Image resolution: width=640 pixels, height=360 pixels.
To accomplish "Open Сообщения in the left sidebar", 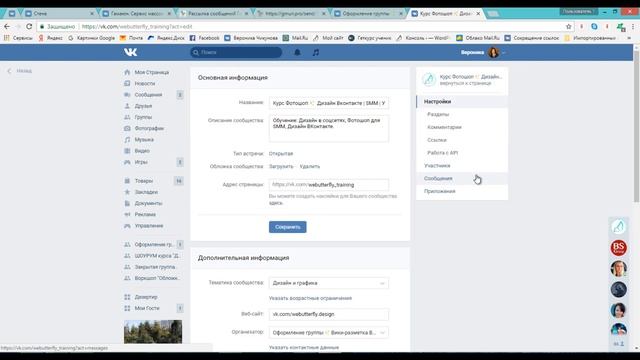I will click(148, 95).
